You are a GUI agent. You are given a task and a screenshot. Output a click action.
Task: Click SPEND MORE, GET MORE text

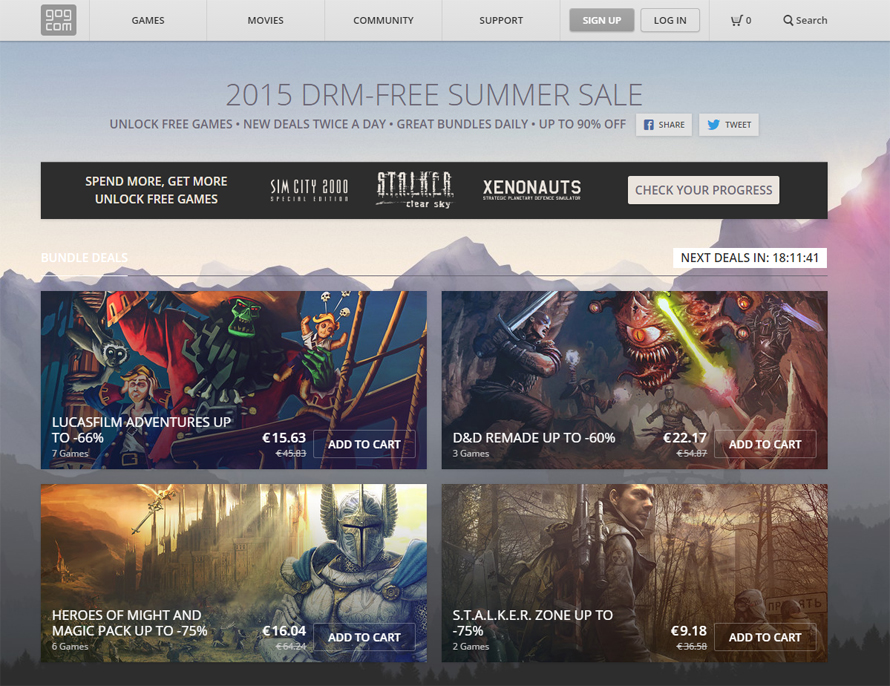click(156, 182)
